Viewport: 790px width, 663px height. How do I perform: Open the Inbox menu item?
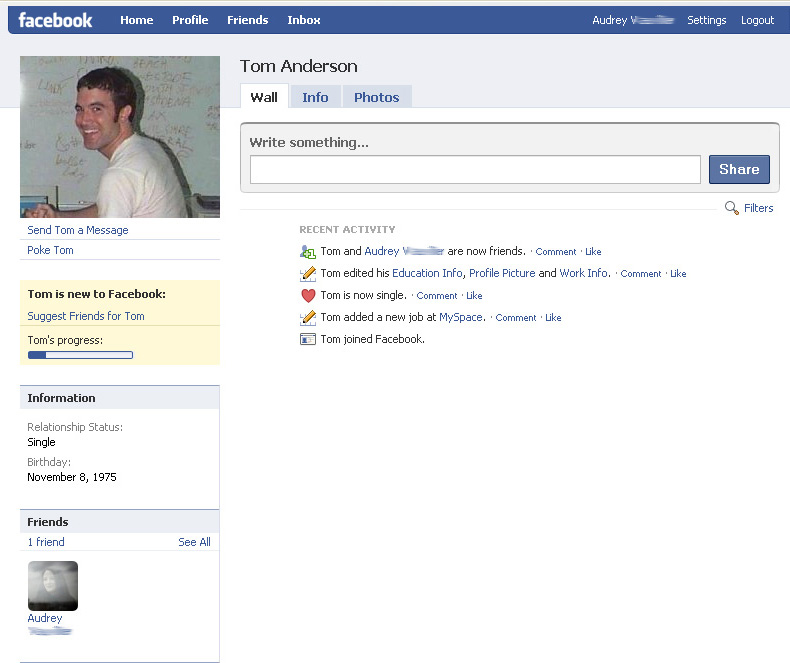point(304,20)
